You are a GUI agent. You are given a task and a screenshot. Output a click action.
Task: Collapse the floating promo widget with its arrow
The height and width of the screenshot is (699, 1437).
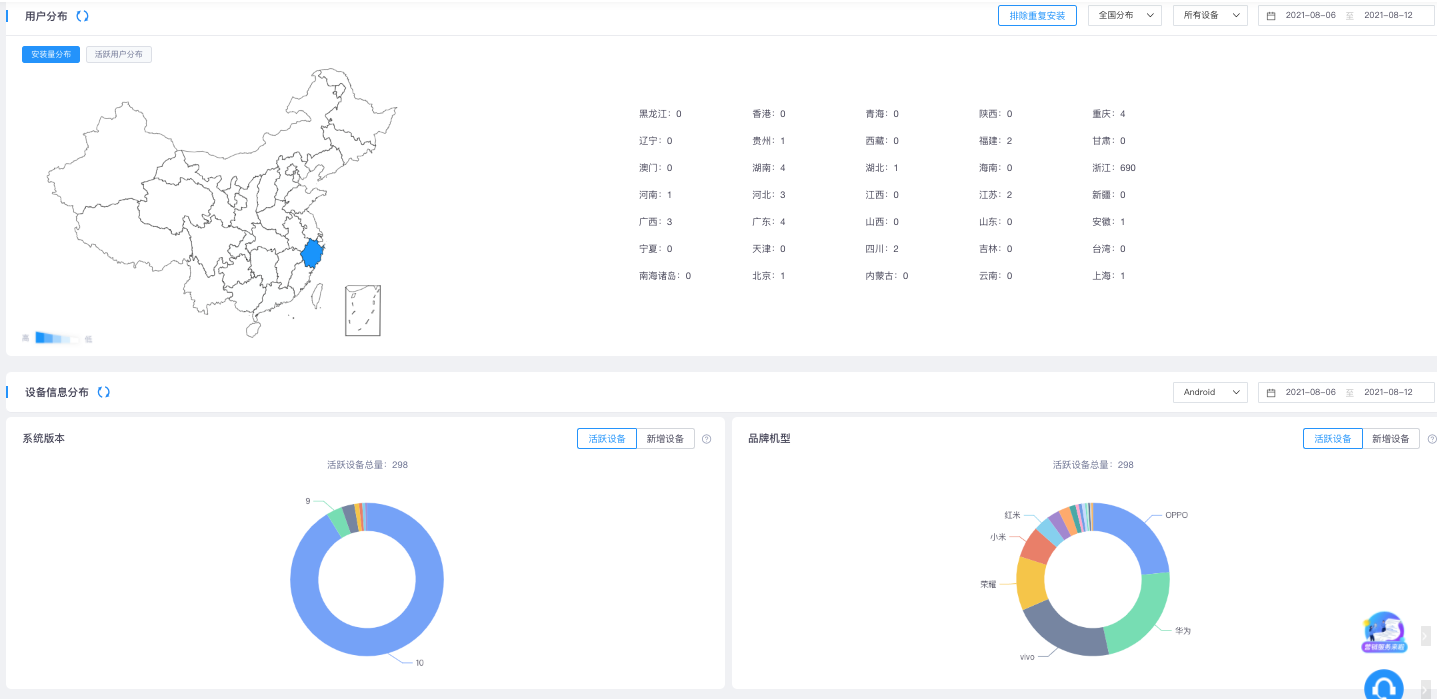coord(1425,636)
